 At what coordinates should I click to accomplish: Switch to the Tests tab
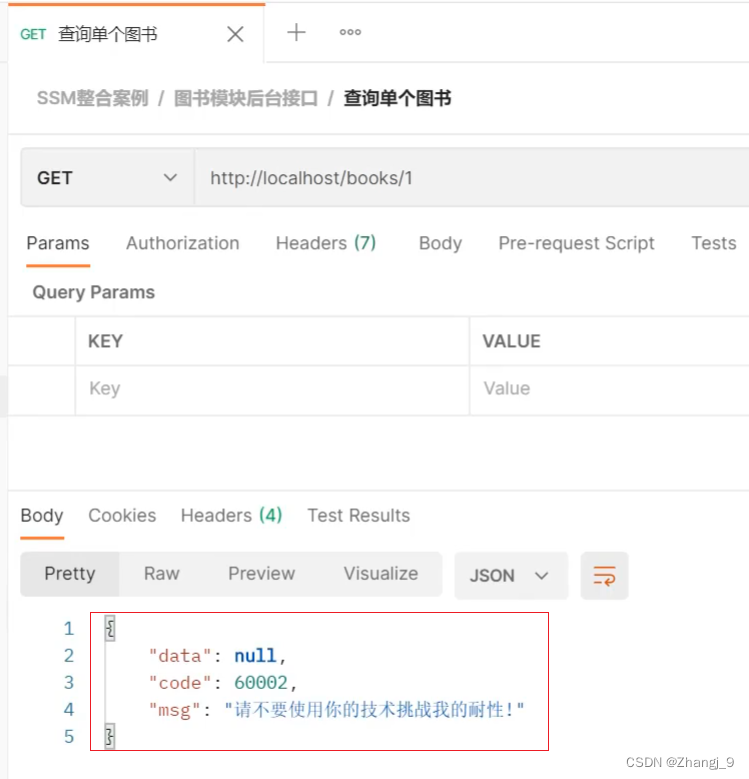point(714,243)
